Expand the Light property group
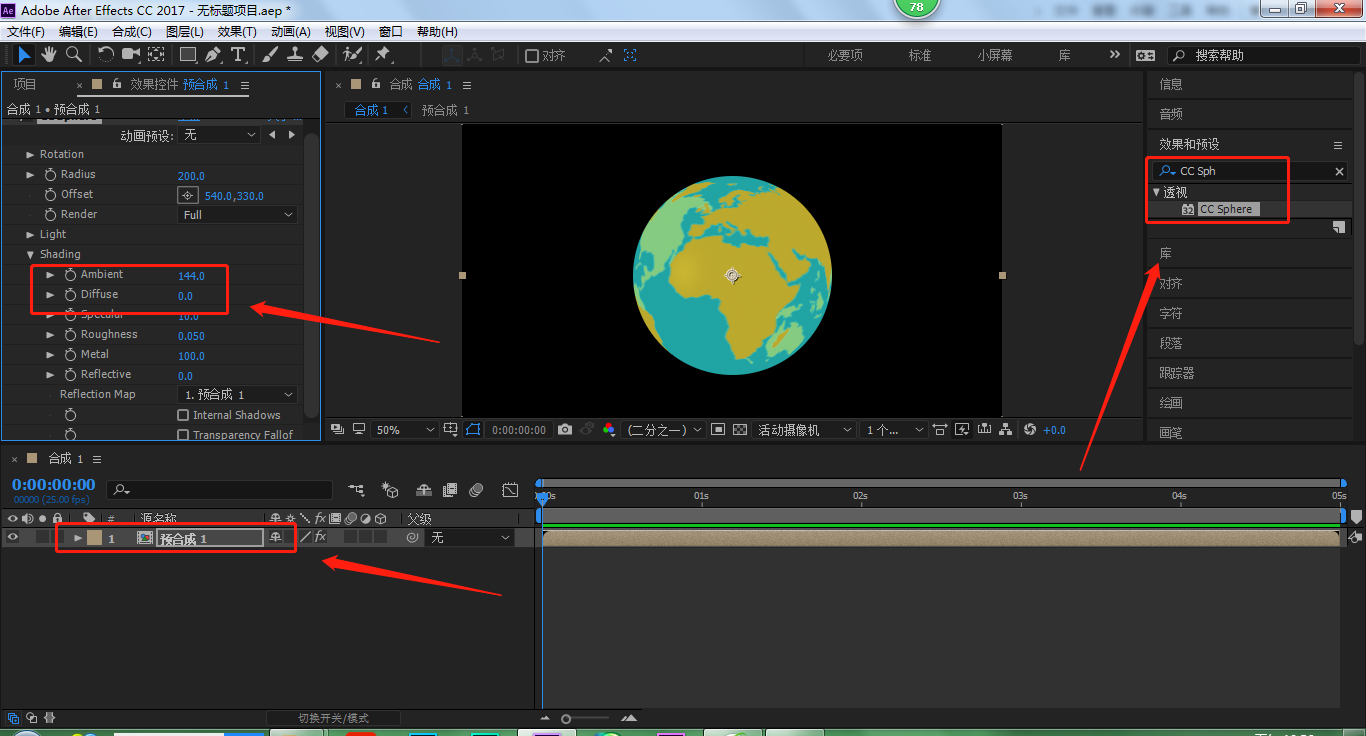Image resolution: width=1366 pixels, height=736 pixels. 30,235
